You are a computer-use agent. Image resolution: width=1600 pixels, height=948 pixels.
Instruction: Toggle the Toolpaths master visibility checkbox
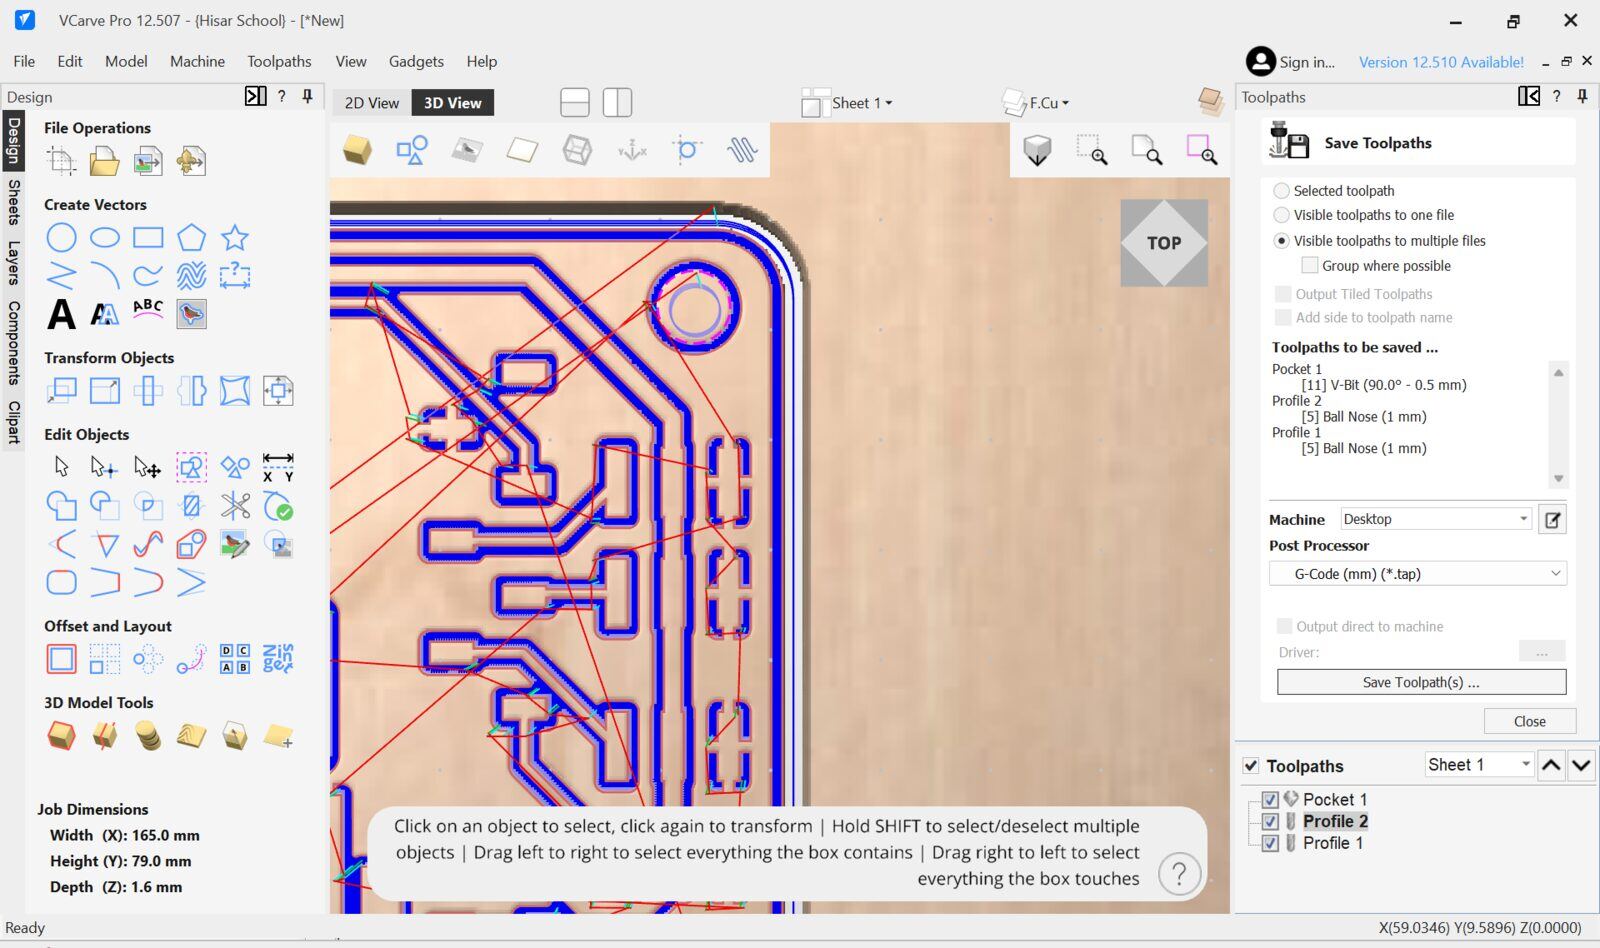(1250, 766)
